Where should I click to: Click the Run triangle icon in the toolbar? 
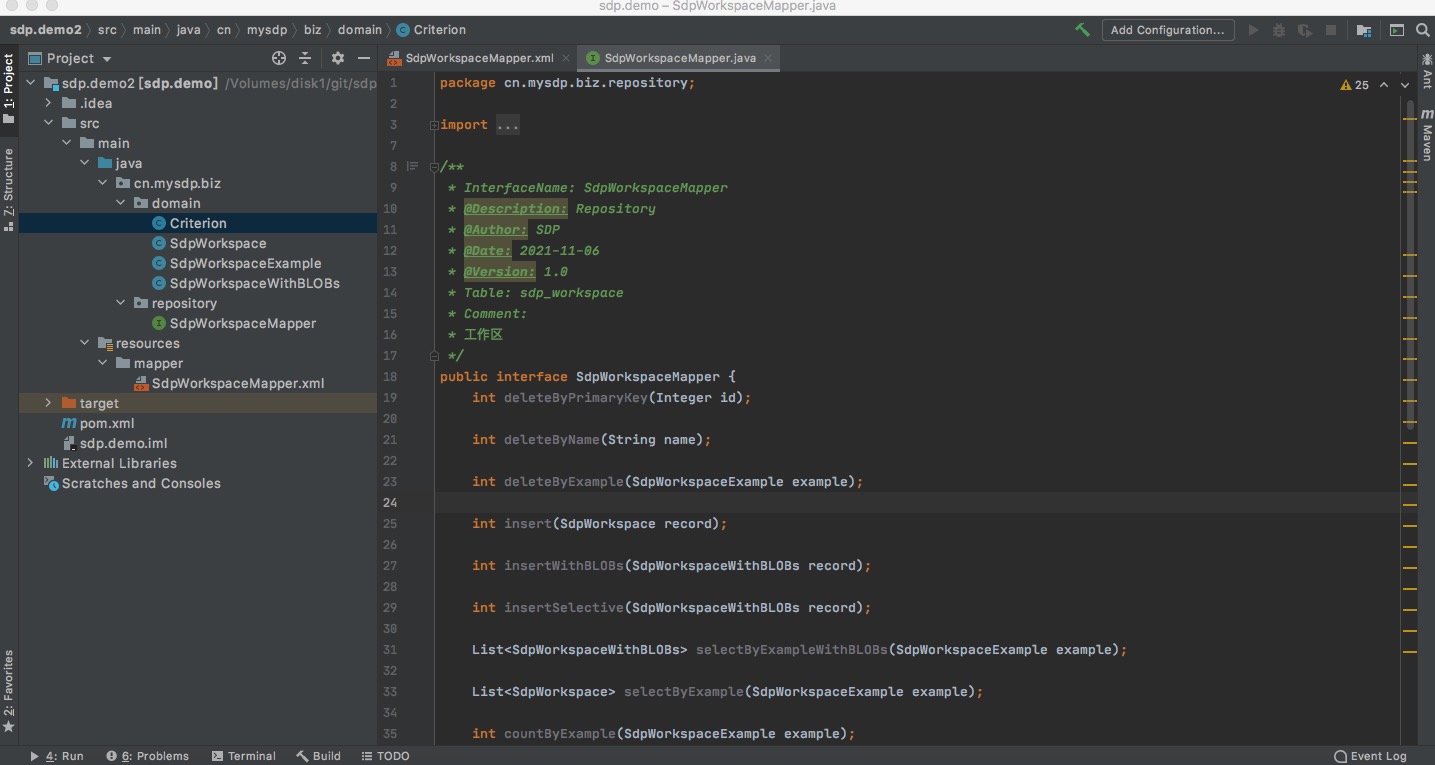coord(1253,30)
